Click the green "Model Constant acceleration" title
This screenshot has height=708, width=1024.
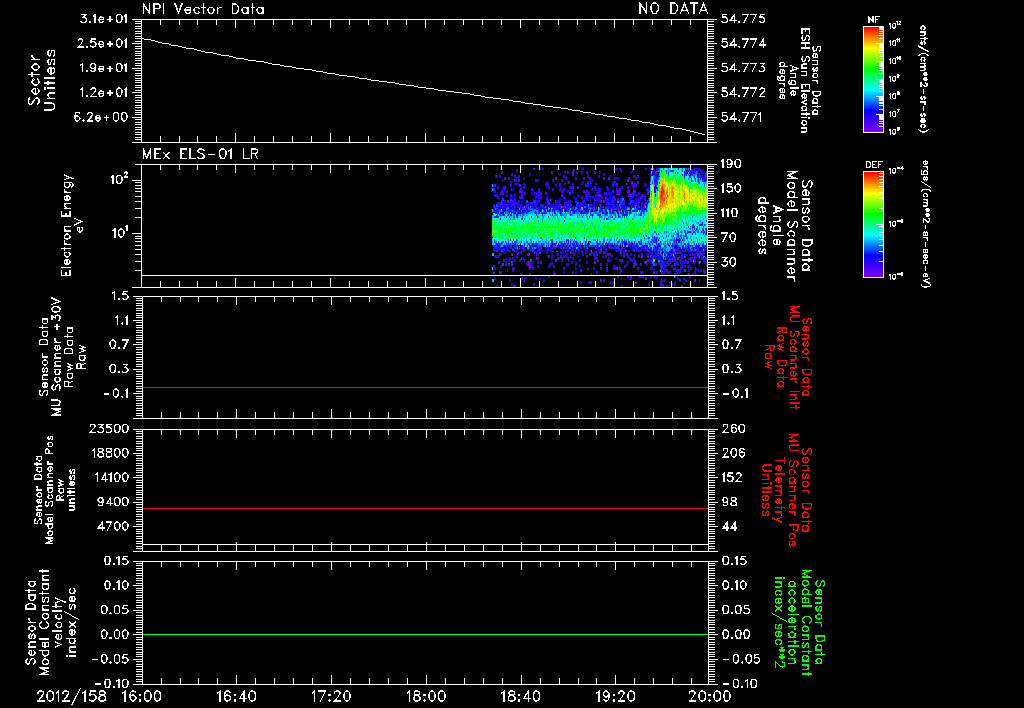pyautogui.click(x=798, y=622)
